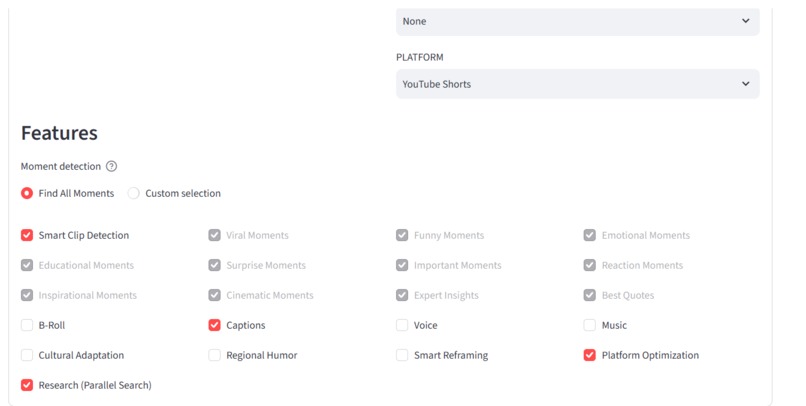Toggle the Expert Insights checkbox
The width and height of the screenshot is (806, 406).
(402, 295)
